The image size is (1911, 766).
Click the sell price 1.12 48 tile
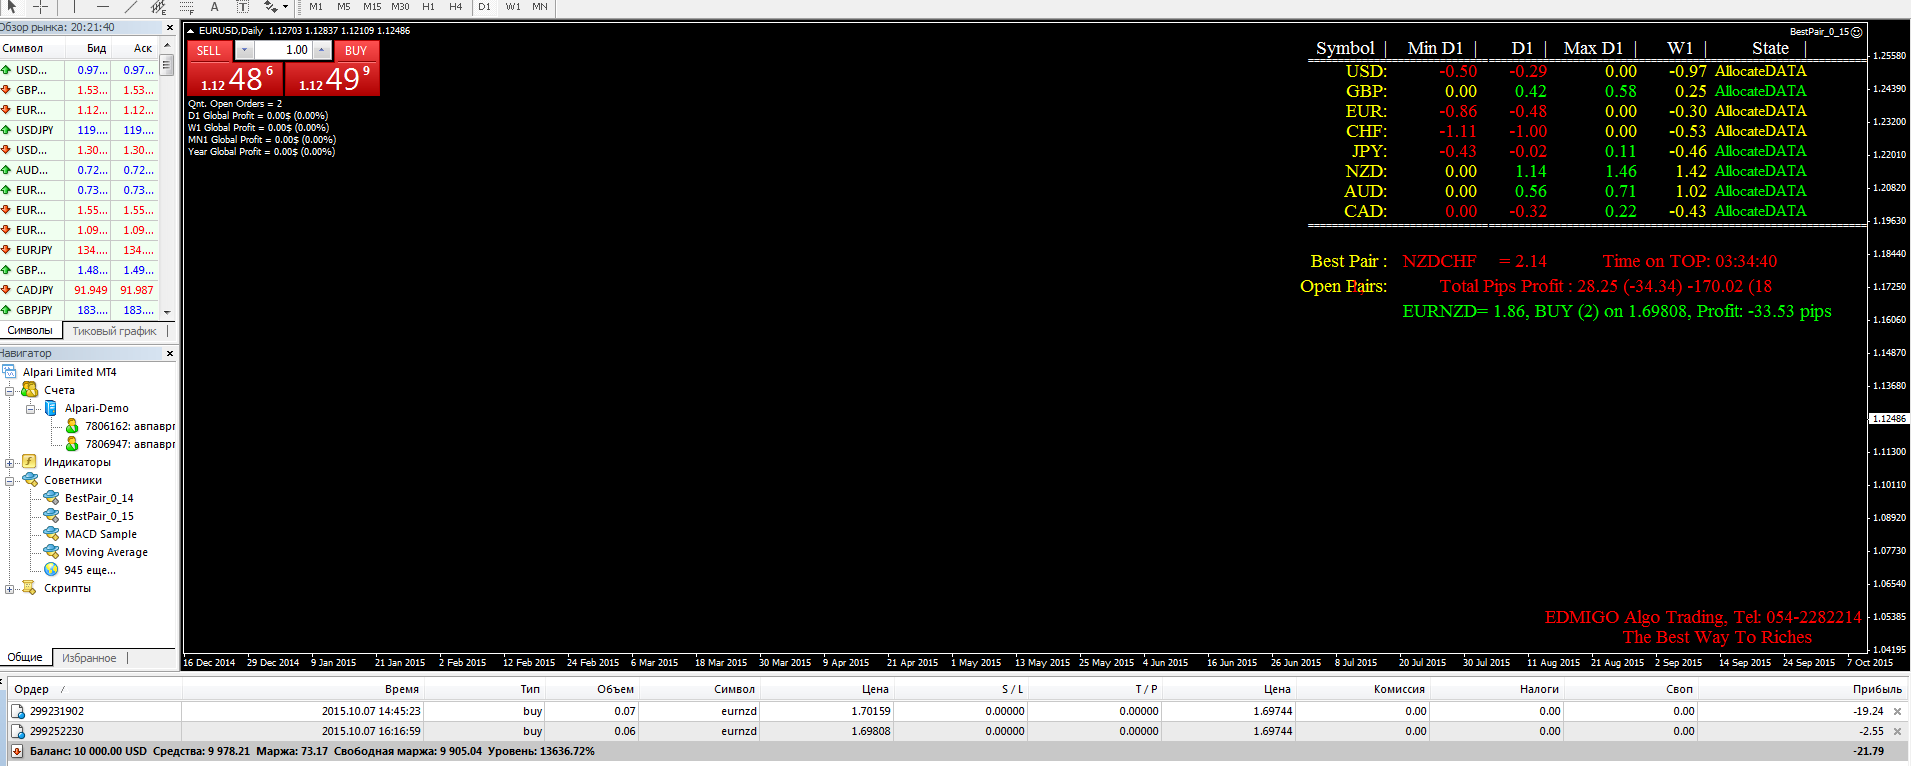[235, 79]
